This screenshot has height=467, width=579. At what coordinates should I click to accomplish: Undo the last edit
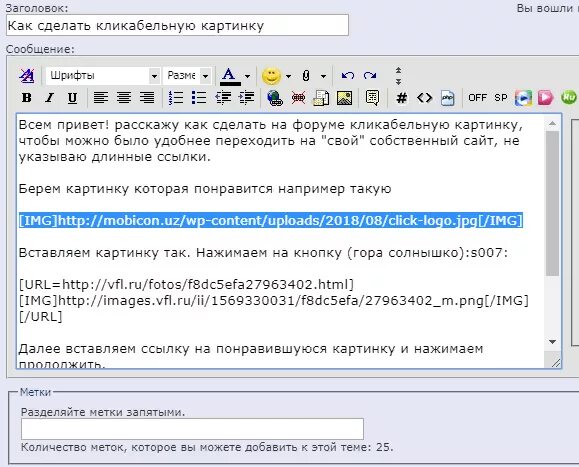coord(347,76)
